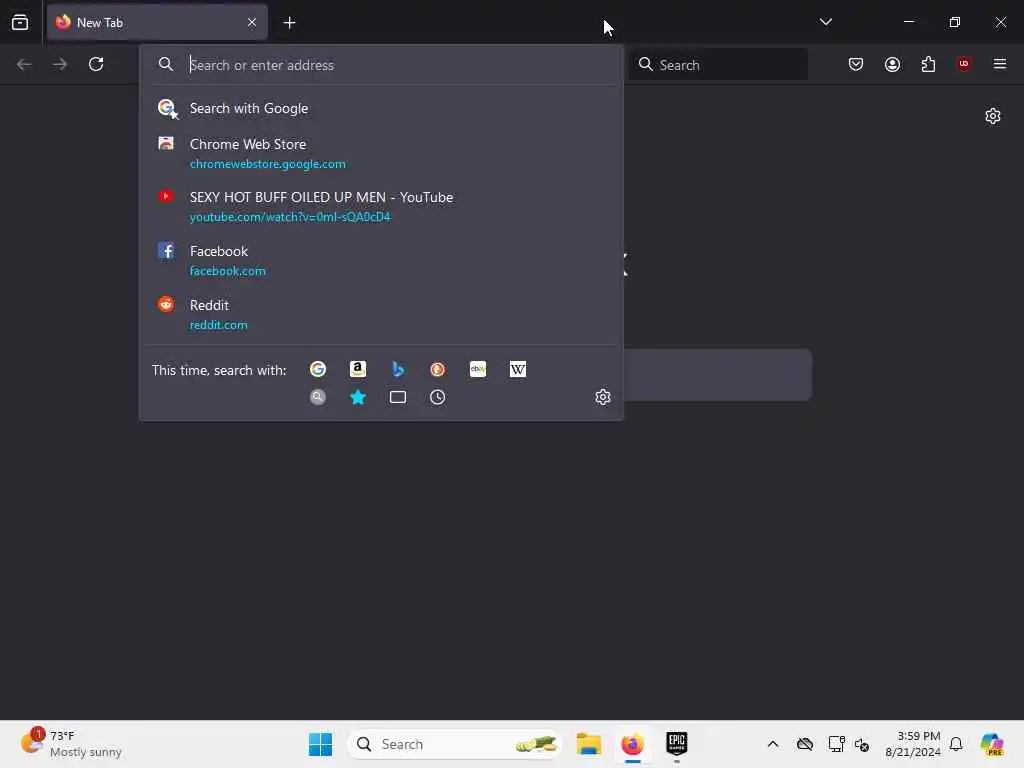Open the OneDrive cloud tray icon
The width and height of the screenshot is (1024, 768).
(805, 744)
